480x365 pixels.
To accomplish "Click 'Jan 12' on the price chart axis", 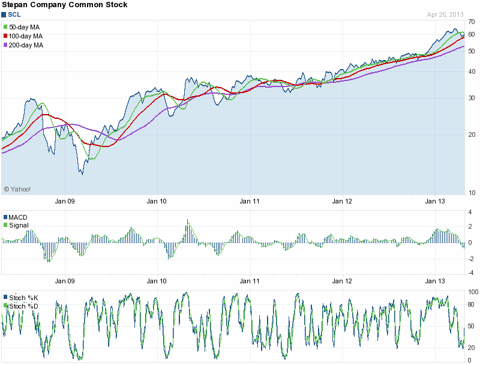I will click(x=342, y=201).
